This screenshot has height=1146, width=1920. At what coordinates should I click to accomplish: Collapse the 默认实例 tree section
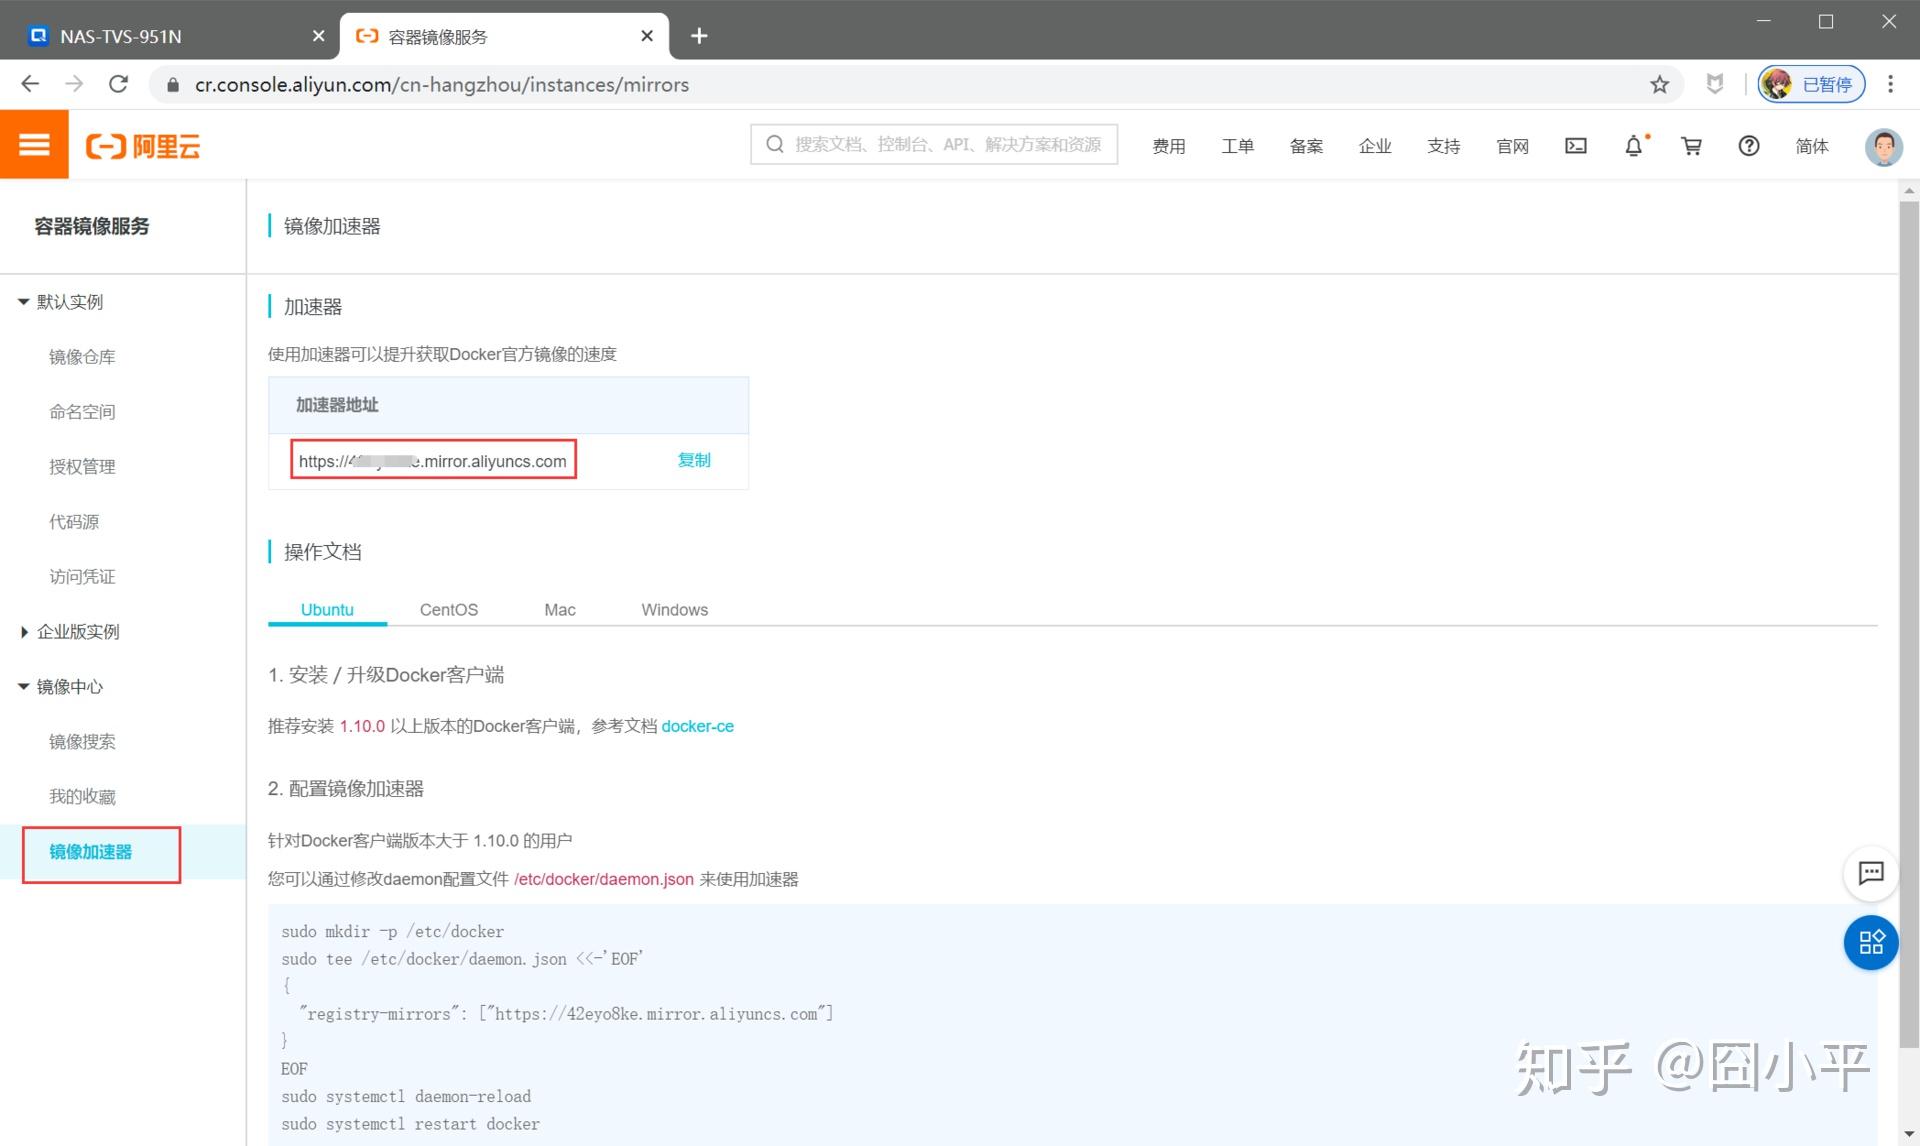23,302
